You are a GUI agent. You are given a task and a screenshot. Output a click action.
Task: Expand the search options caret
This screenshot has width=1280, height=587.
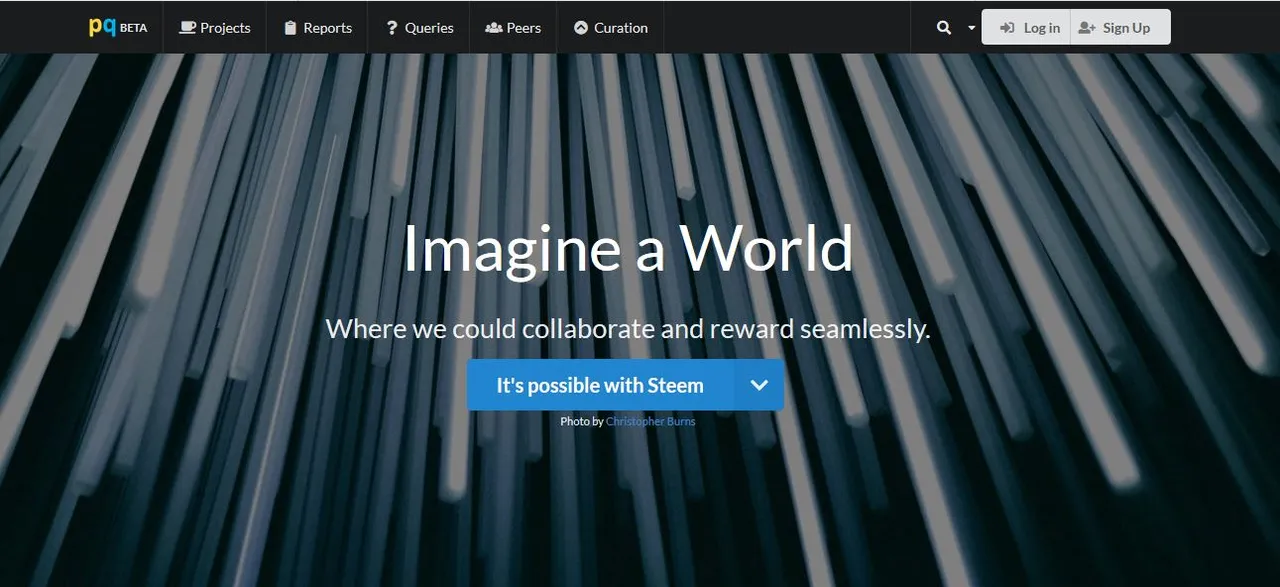(971, 28)
